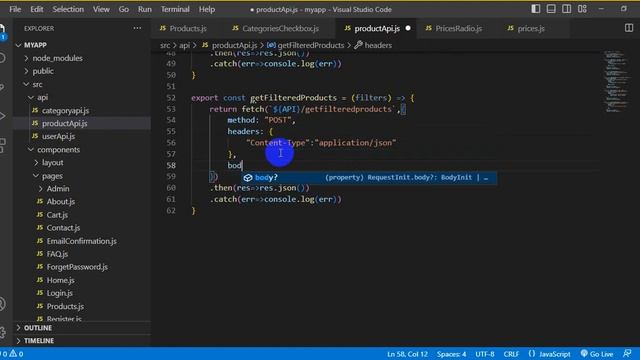The width and height of the screenshot is (640, 360).
Task: Open Run and Debug activity icon
Action: click(x=2, y=116)
